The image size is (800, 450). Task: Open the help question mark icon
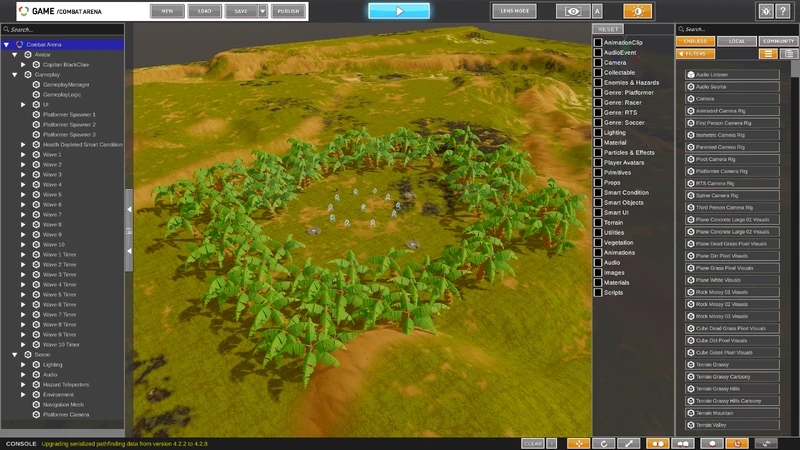pyautogui.click(x=783, y=11)
